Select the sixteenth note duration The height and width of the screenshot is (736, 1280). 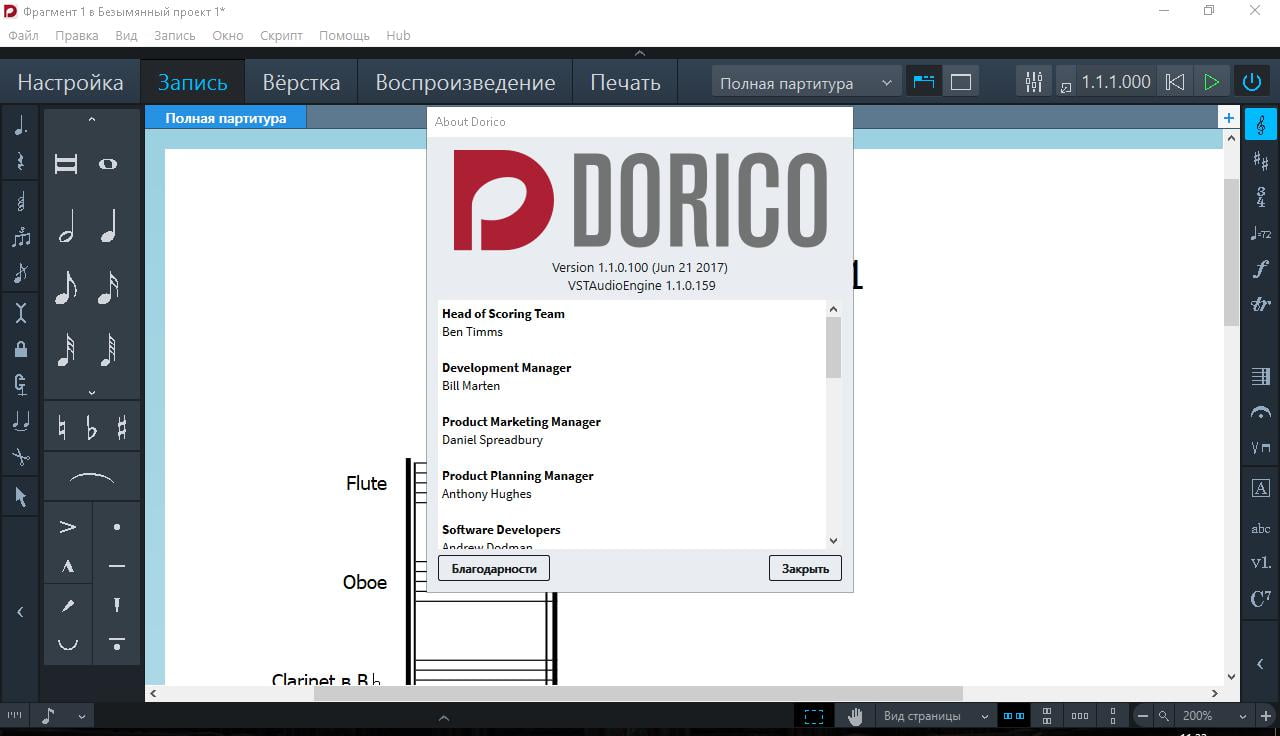108,288
